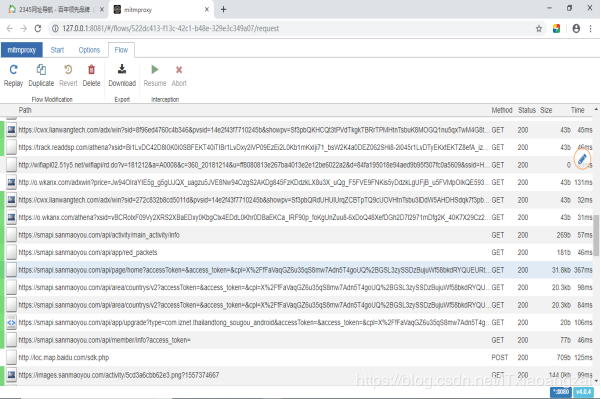Click 31.8kb size of page/home row
Screen dimensions: 601x399
point(561,270)
